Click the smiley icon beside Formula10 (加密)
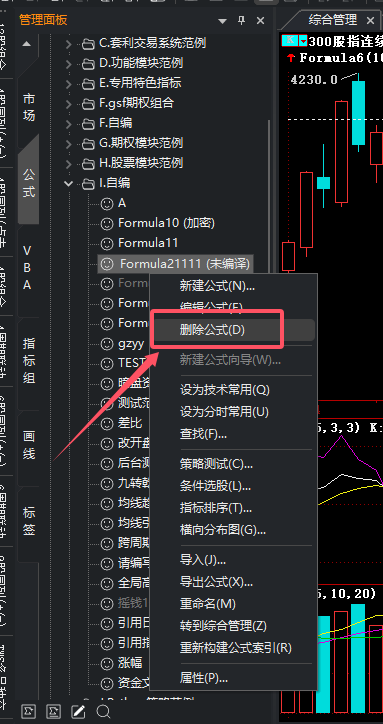The image size is (383, 724). pyautogui.click(x=107, y=223)
